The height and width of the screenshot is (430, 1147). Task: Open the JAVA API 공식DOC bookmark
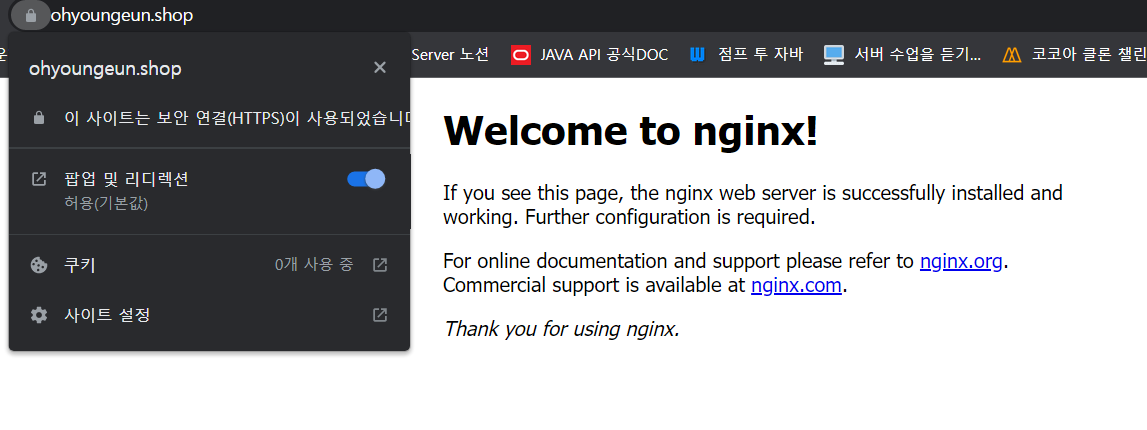click(590, 54)
